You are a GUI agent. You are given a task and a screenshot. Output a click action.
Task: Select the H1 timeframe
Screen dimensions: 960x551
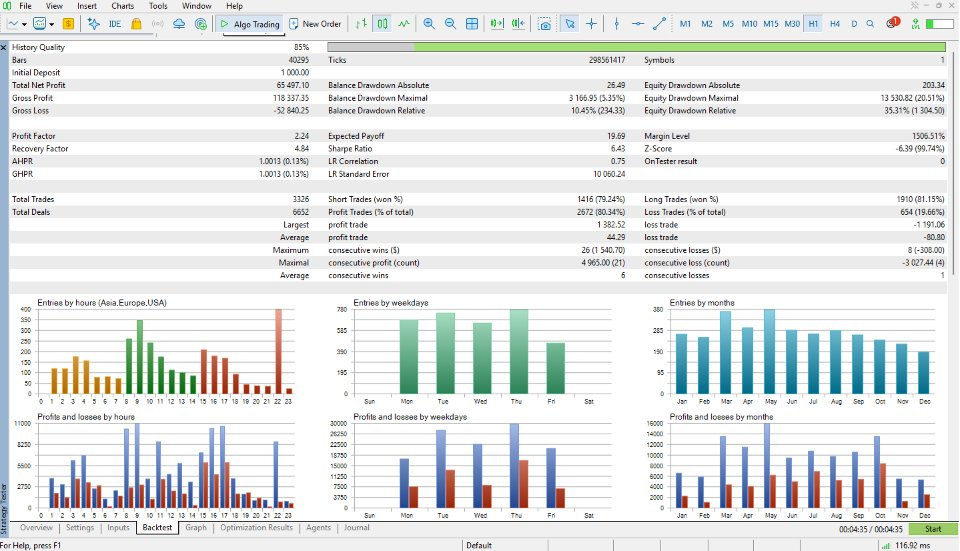pyautogui.click(x=813, y=24)
